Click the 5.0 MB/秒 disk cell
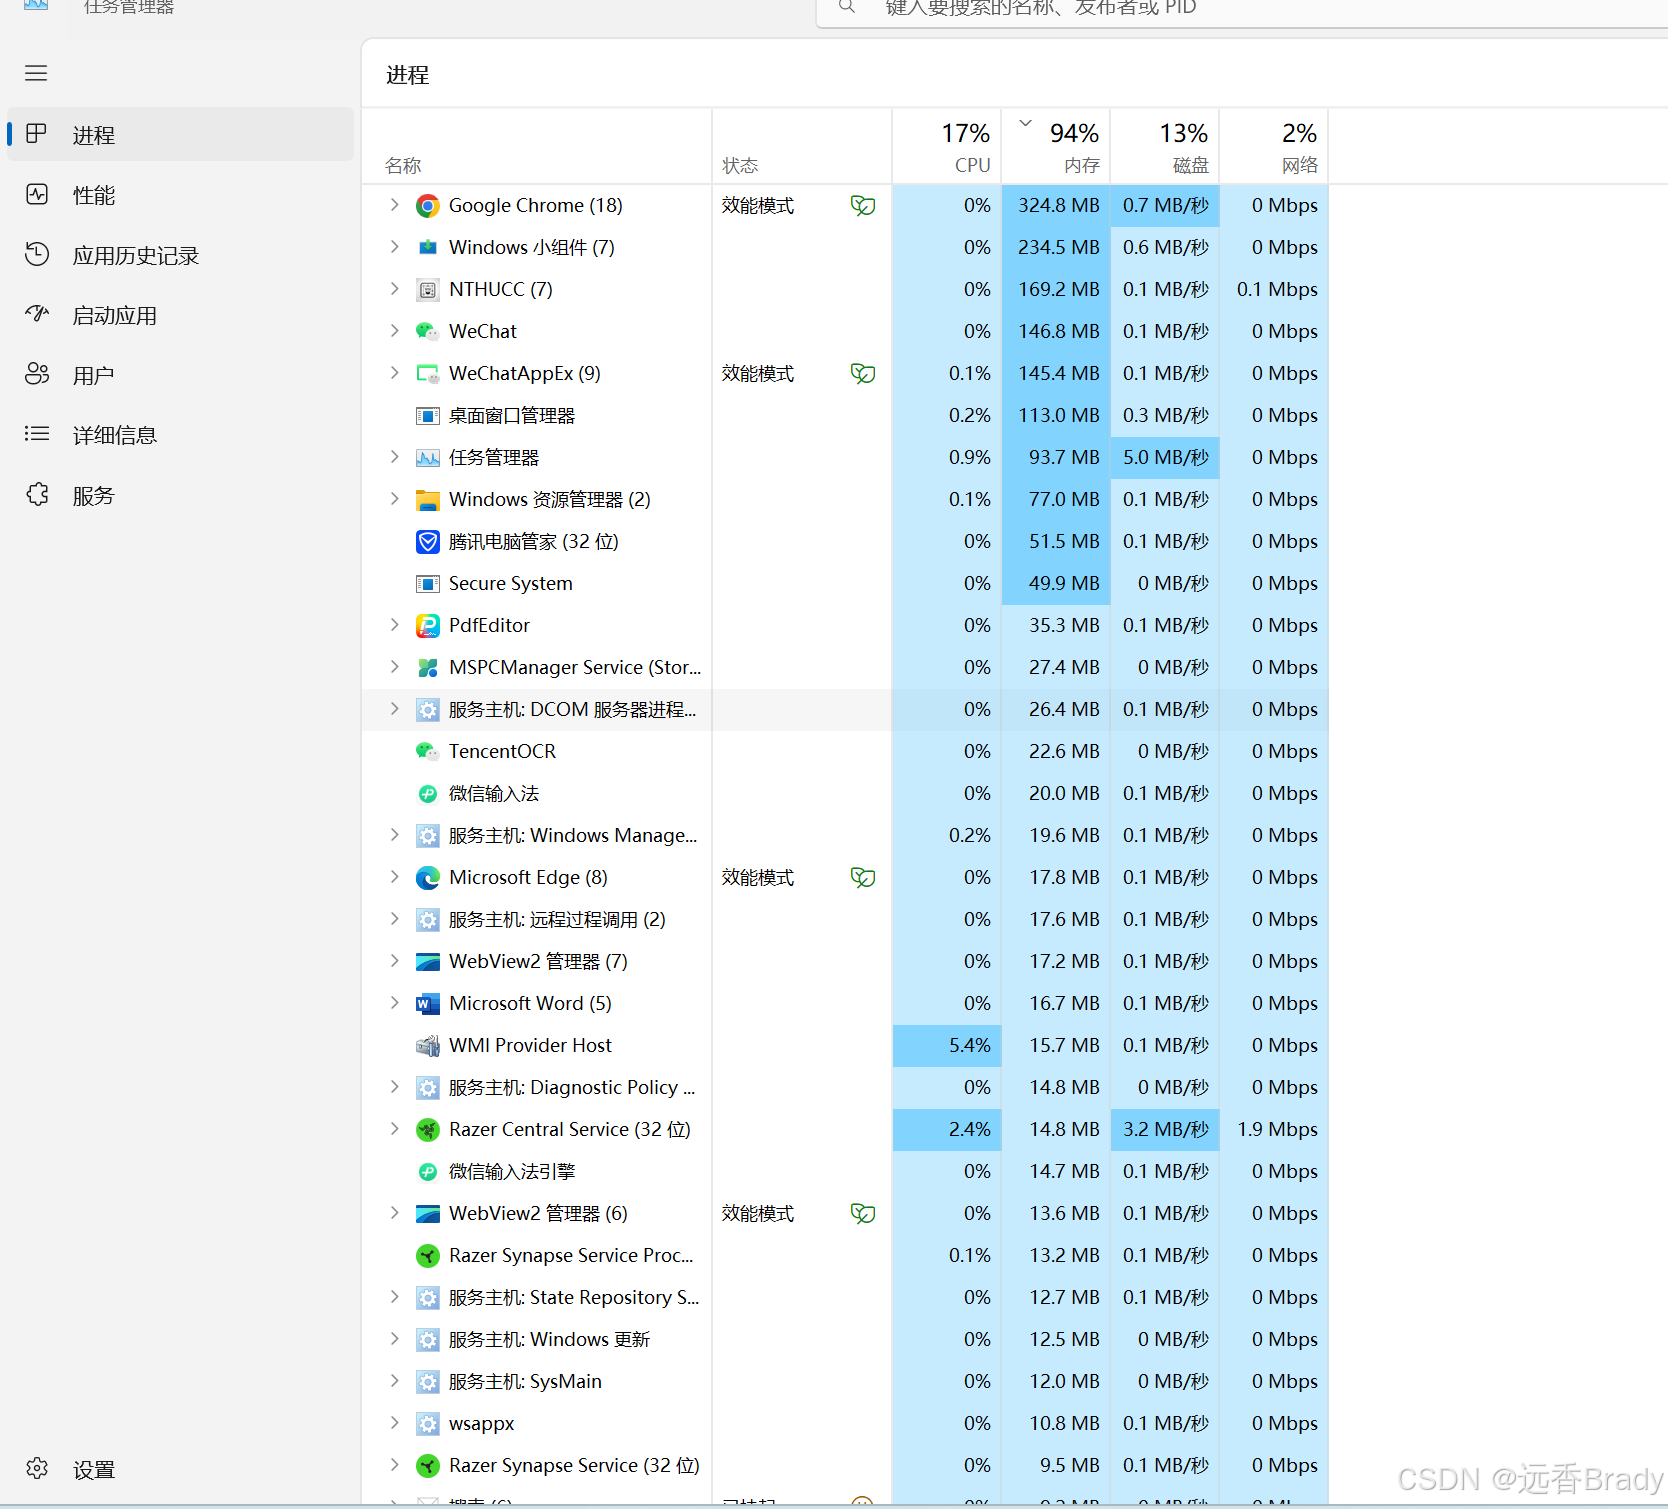The image size is (1668, 1509). (1165, 457)
